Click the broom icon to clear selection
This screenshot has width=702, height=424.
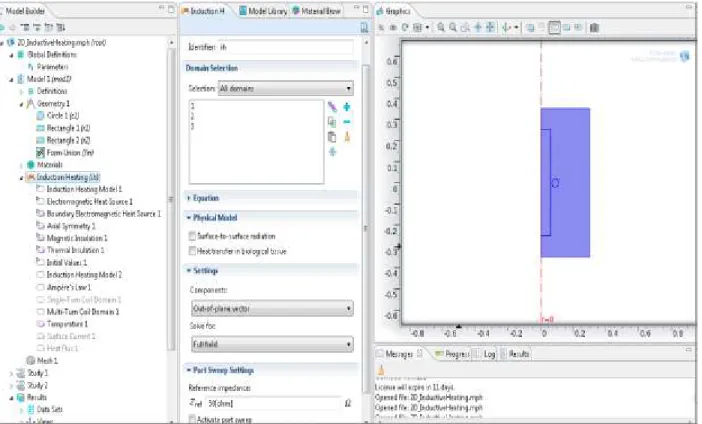click(x=347, y=137)
